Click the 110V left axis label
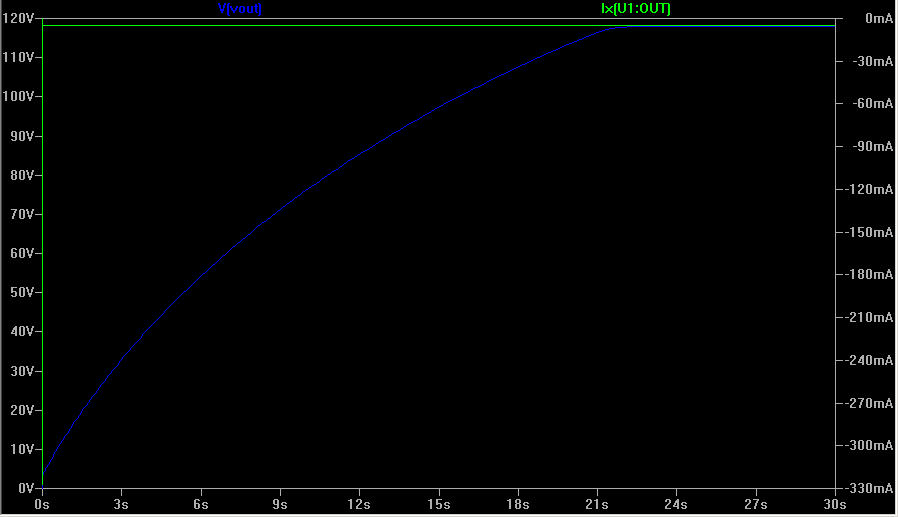 point(18,57)
